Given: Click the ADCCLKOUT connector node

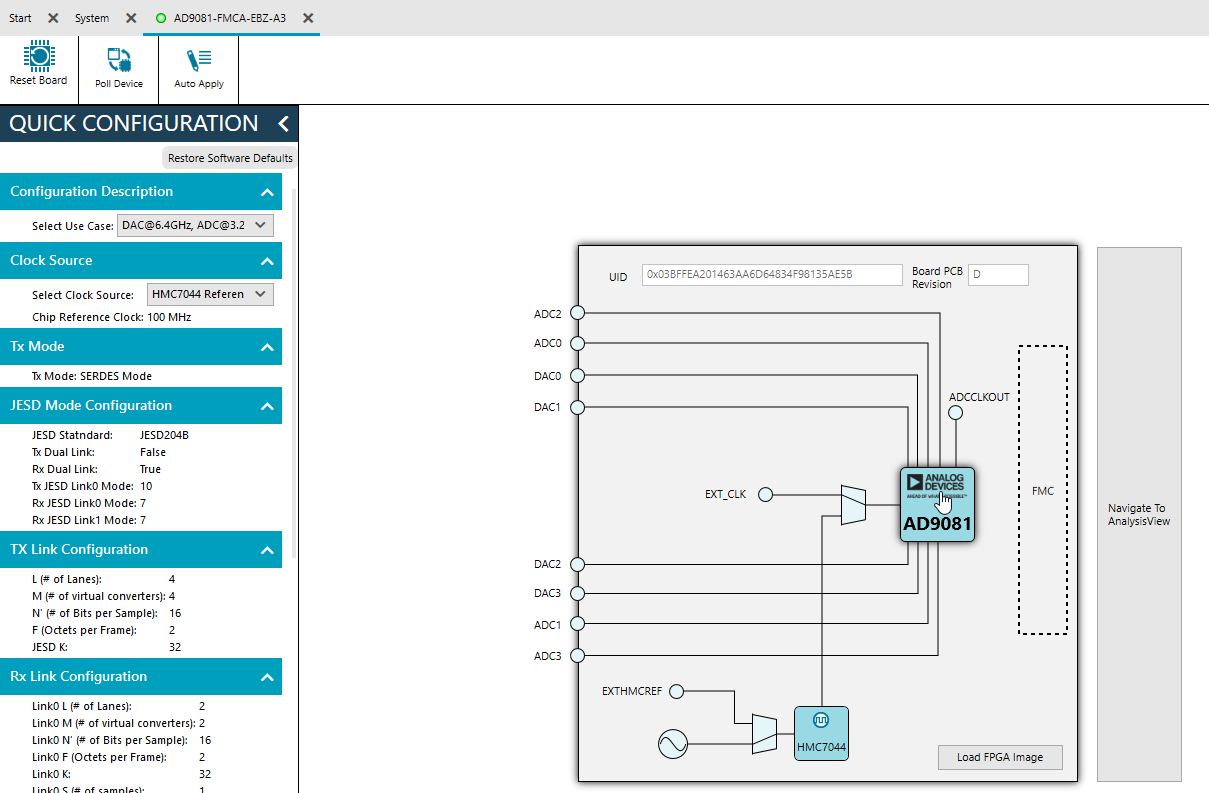Looking at the screenshot, I should point(956,413).
